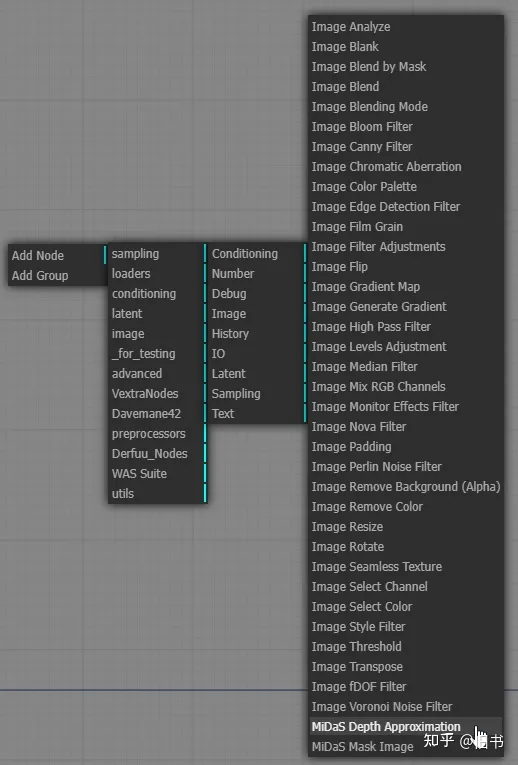
Task: Add Image fDOF Filter node
Action: tap(406, 687)
